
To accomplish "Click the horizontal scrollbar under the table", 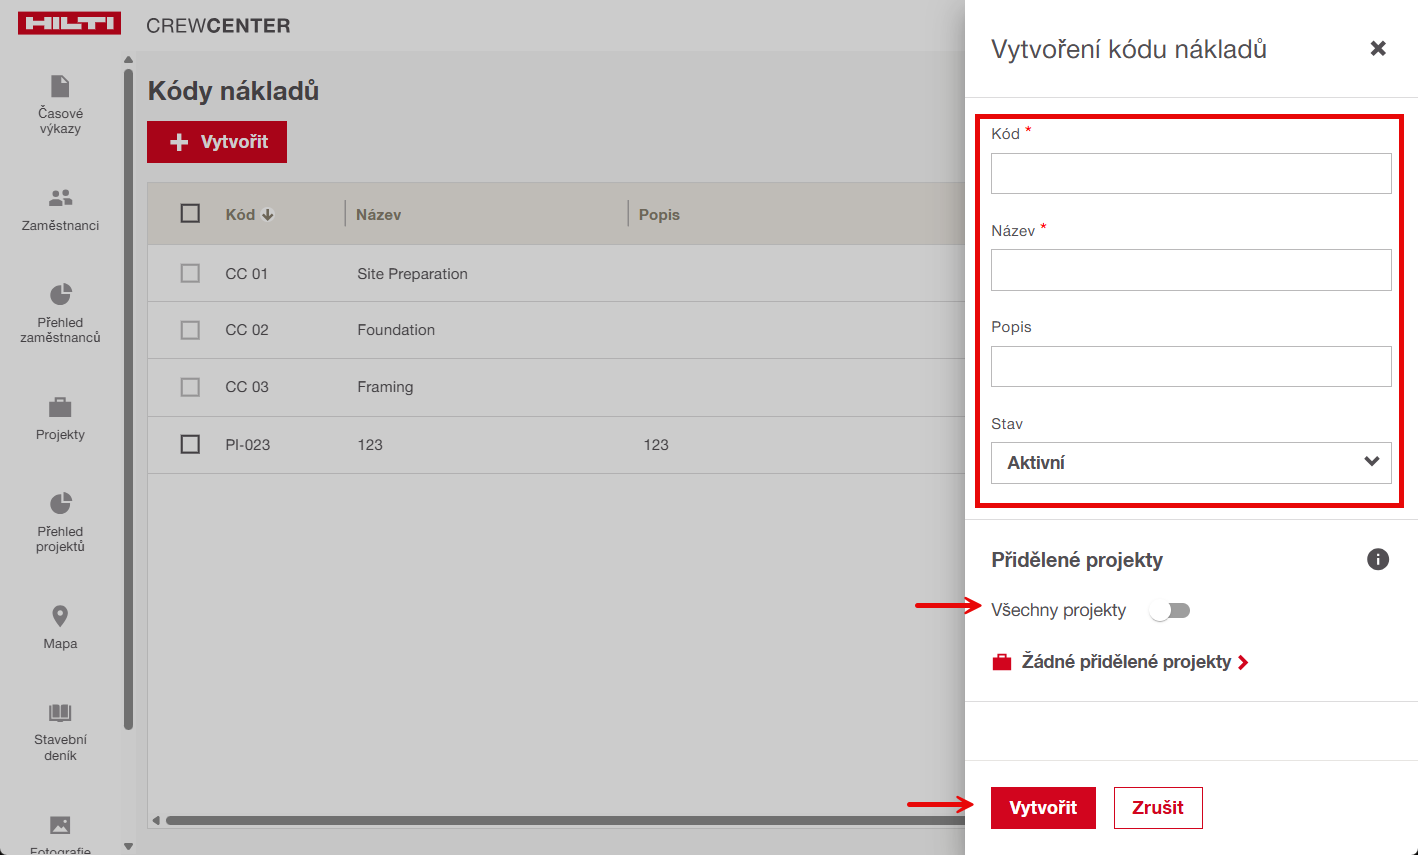I will [x=550, y=821].
